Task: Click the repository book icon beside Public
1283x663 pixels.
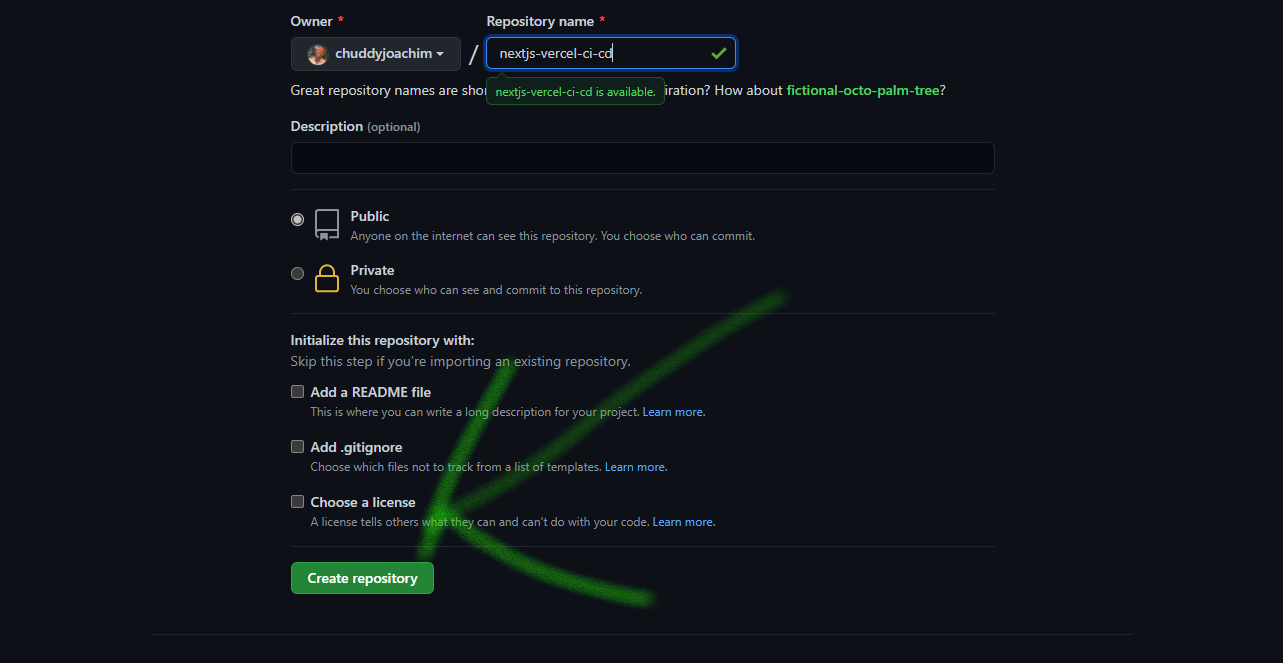Action: point(326,224)
